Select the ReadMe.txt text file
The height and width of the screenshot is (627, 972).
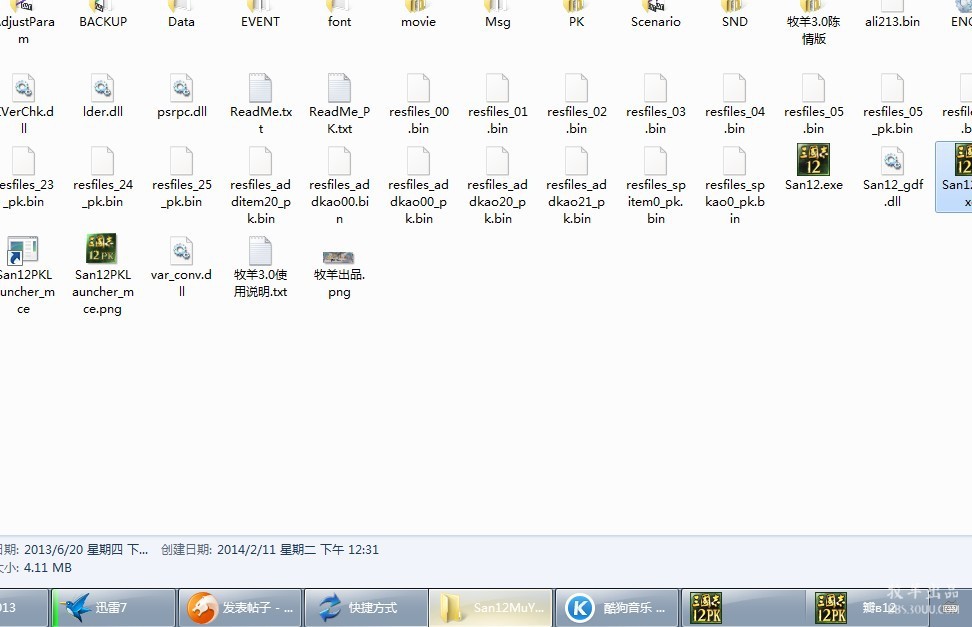(x=260, y=88)
